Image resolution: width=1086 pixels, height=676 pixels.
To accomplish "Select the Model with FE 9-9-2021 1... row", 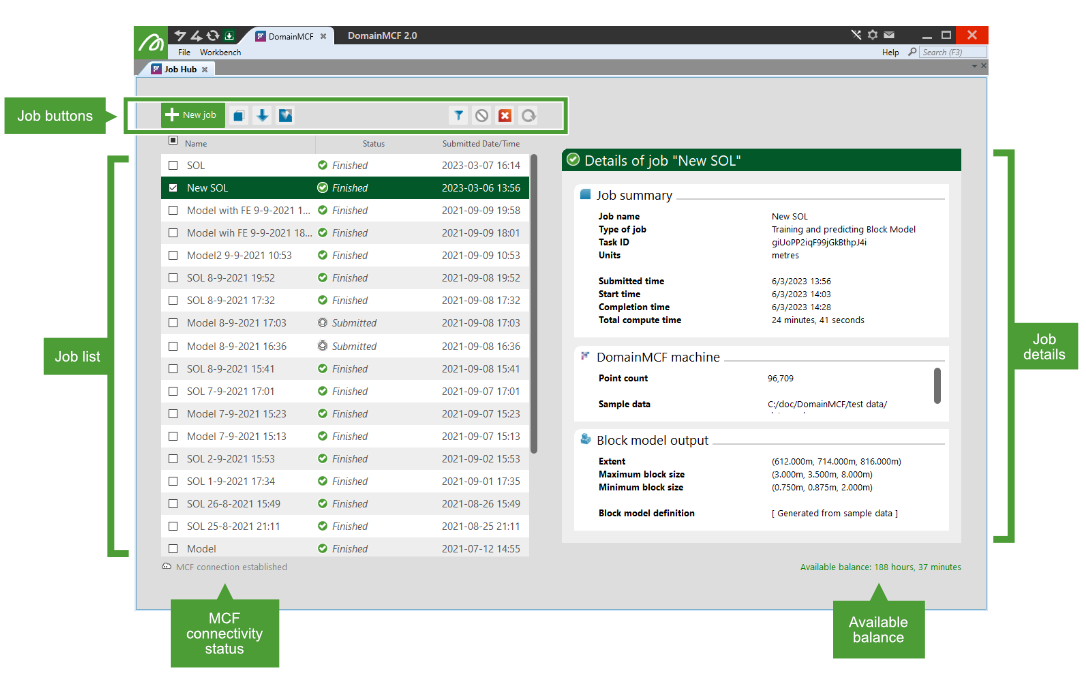I will click(345, 211).
